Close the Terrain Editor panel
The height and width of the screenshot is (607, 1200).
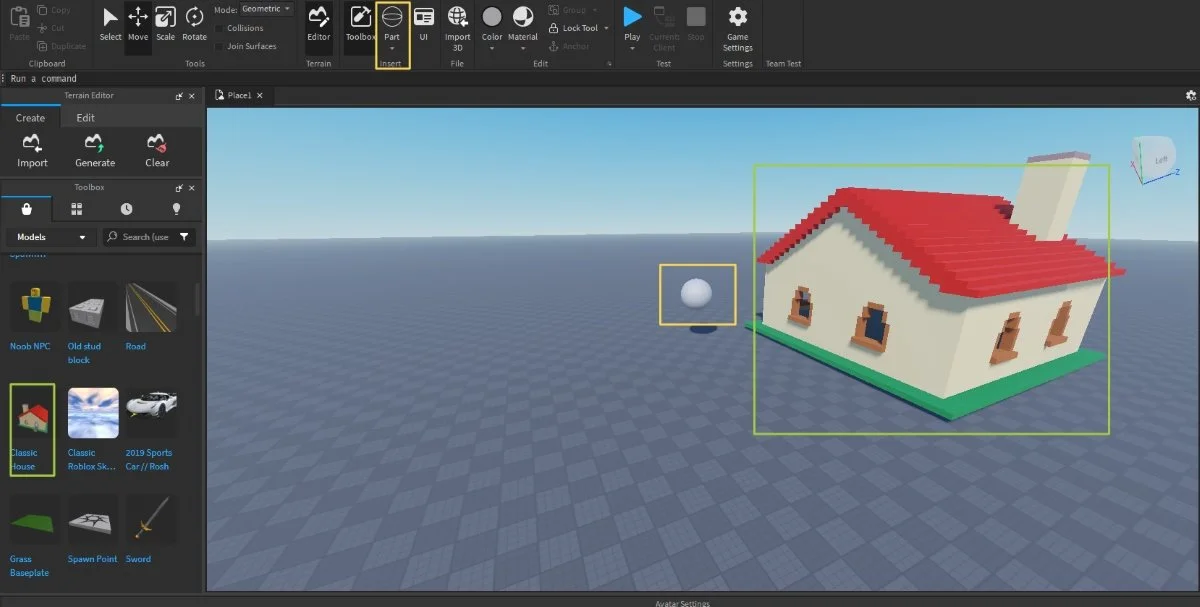pyautogui.click(x=192, y=96)
